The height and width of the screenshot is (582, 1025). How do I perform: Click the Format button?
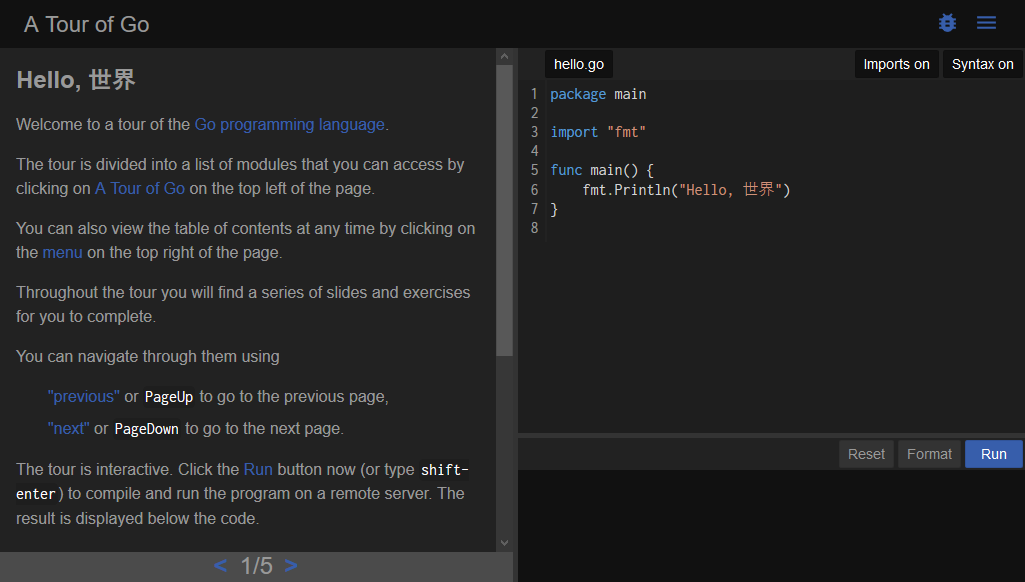coord(929,454)
